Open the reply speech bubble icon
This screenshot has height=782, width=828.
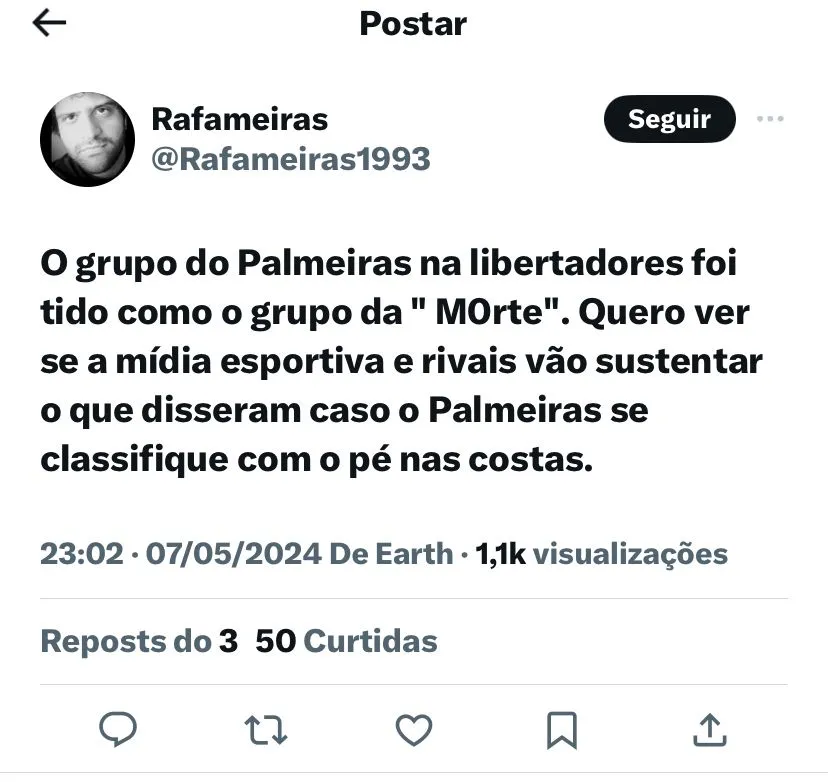point(118,729)
